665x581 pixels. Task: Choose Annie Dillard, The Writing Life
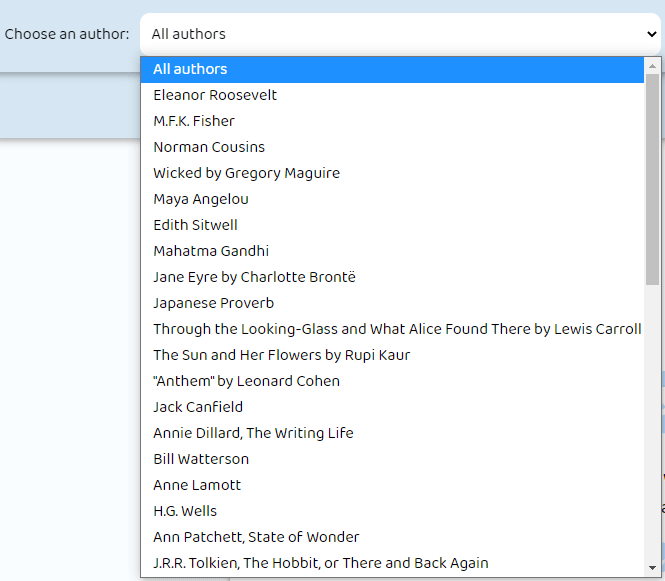pyautogui.click(x=392, y=433)
